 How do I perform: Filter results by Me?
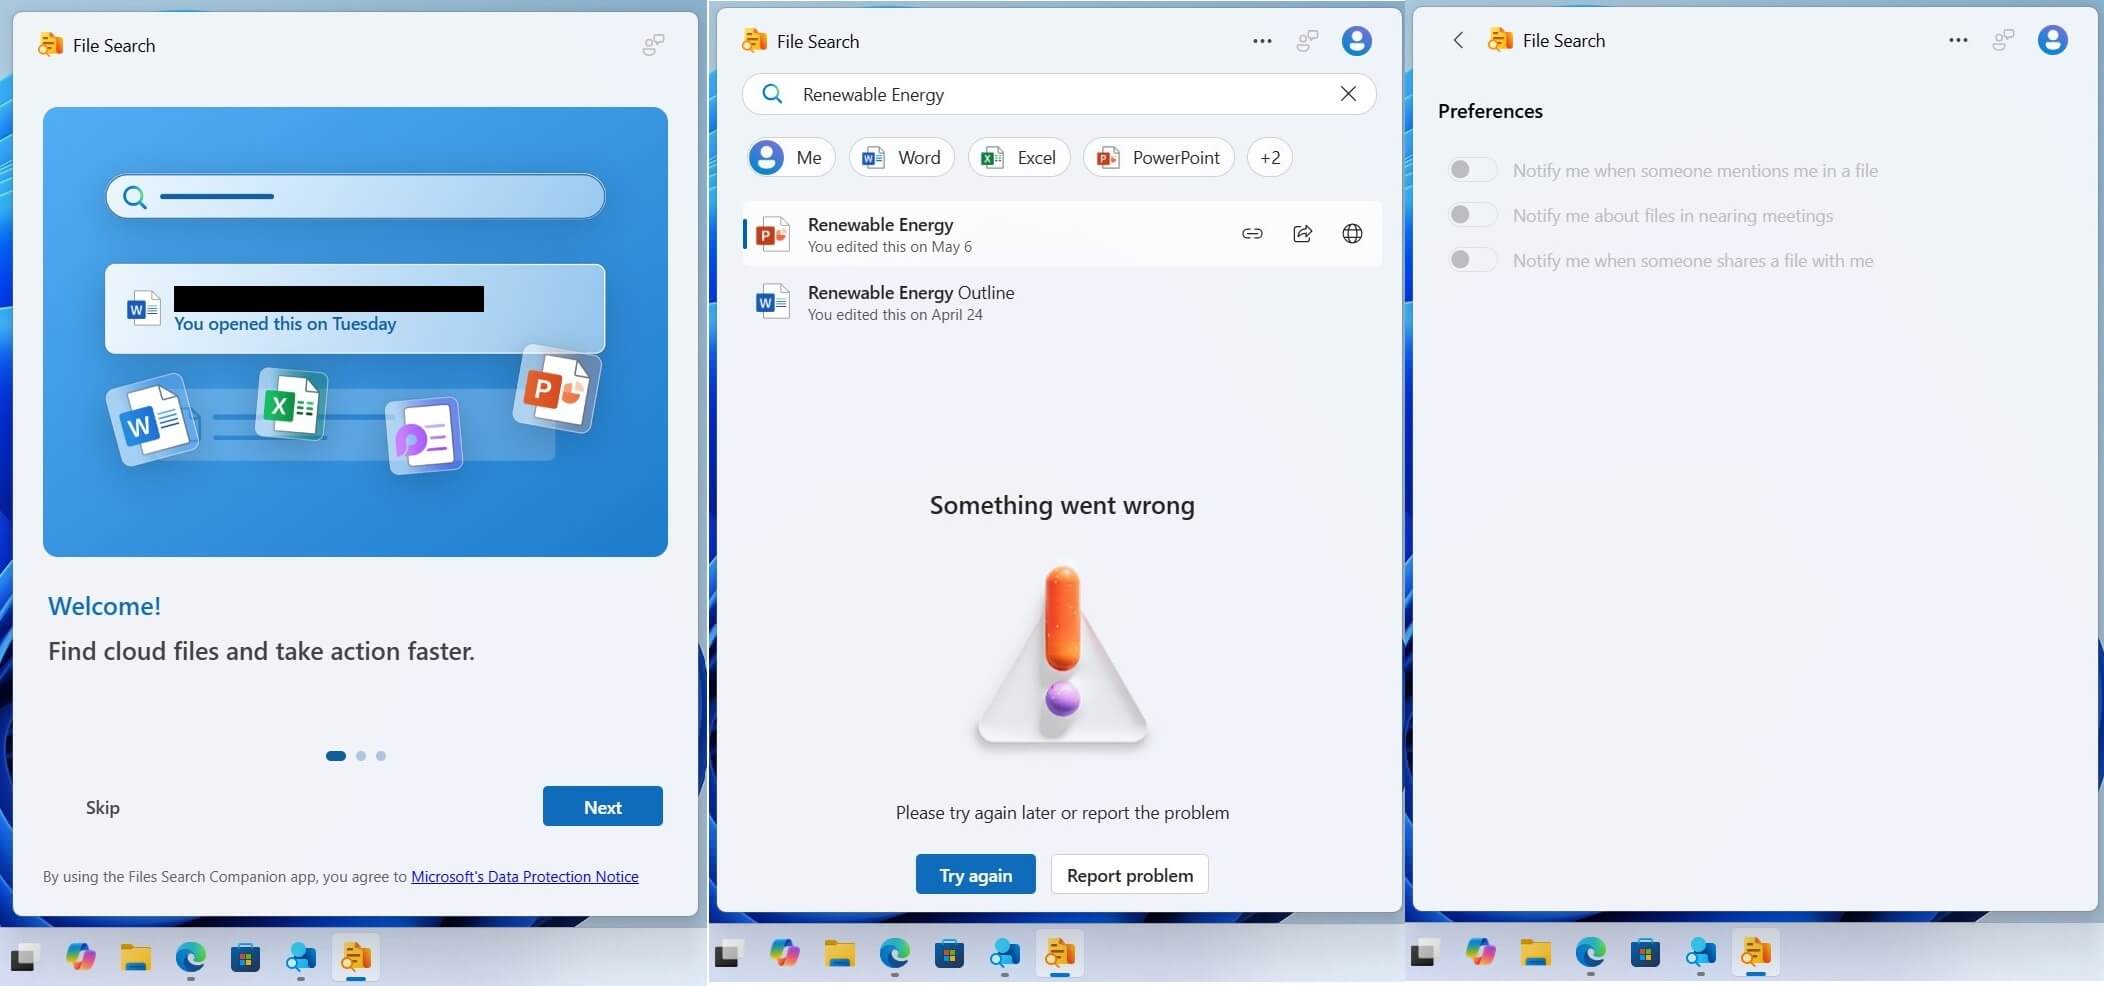pos(790,157)
